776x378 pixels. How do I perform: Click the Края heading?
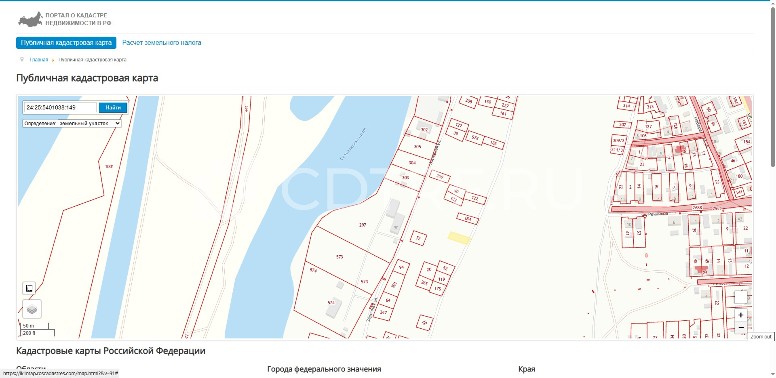coord(527,369)
